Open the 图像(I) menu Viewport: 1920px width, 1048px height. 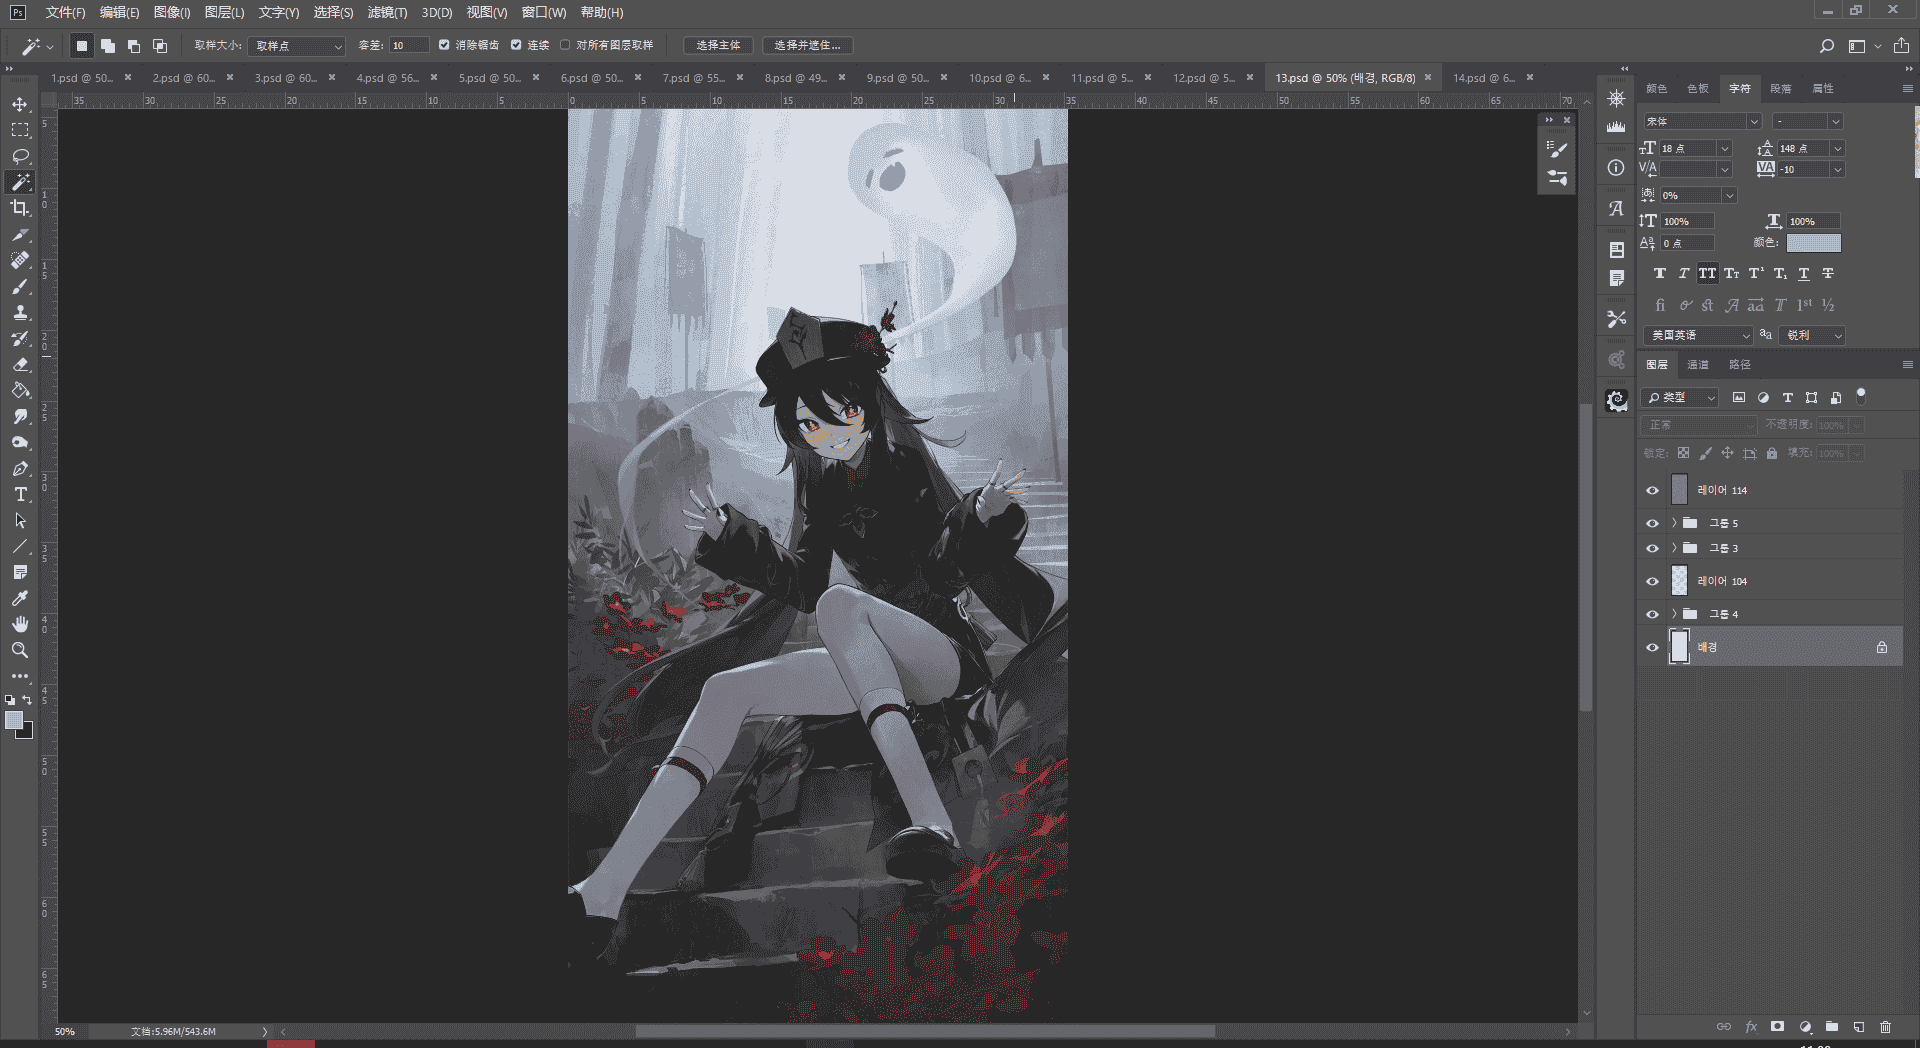pyautogui.click(x=172, y=13)
